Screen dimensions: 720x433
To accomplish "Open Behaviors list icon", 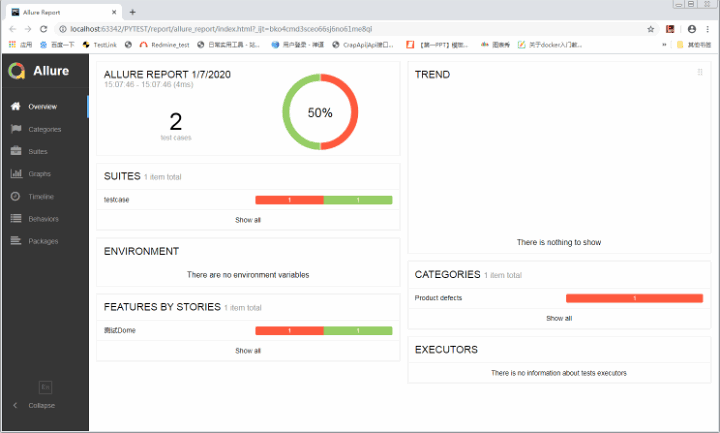I will click(16, 219).
